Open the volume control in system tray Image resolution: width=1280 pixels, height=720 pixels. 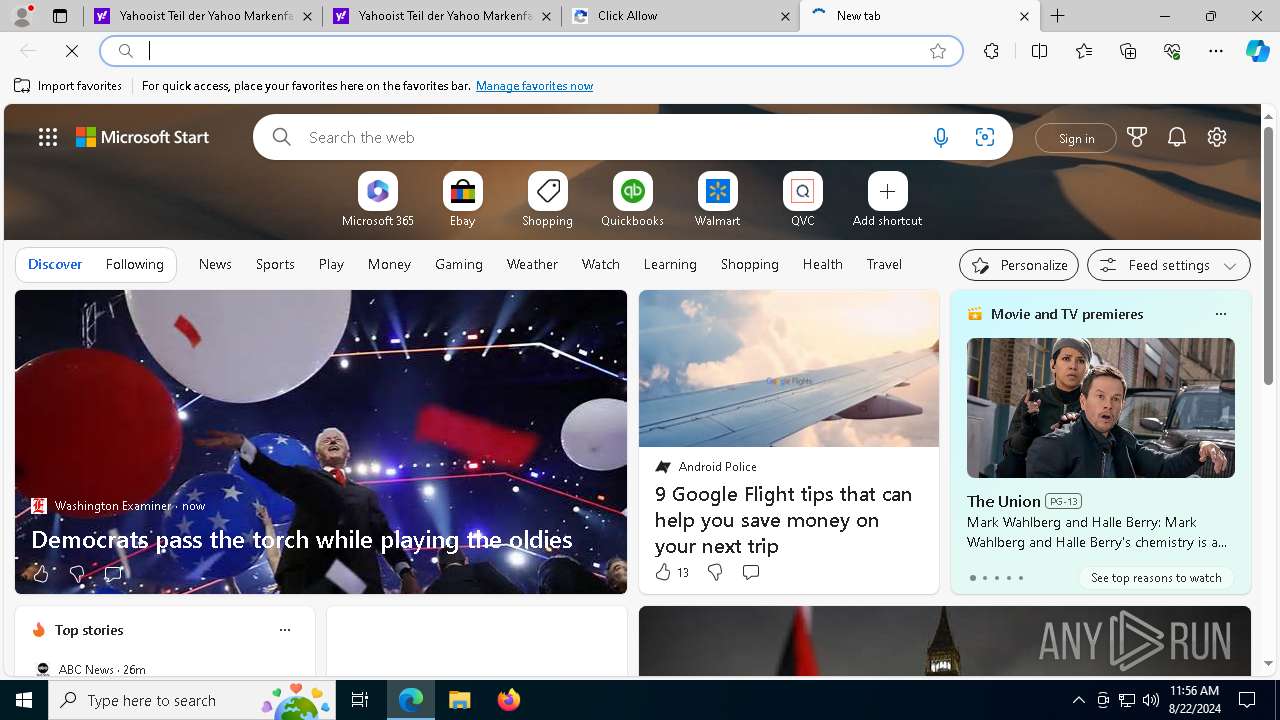tap(1150, 700)
